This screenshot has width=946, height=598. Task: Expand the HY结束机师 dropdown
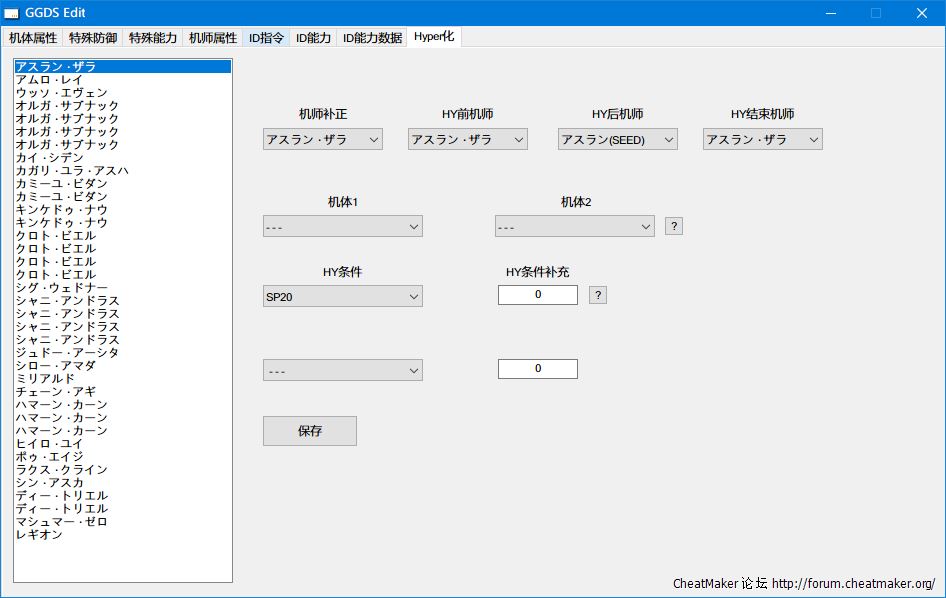[x=762, y=140]
